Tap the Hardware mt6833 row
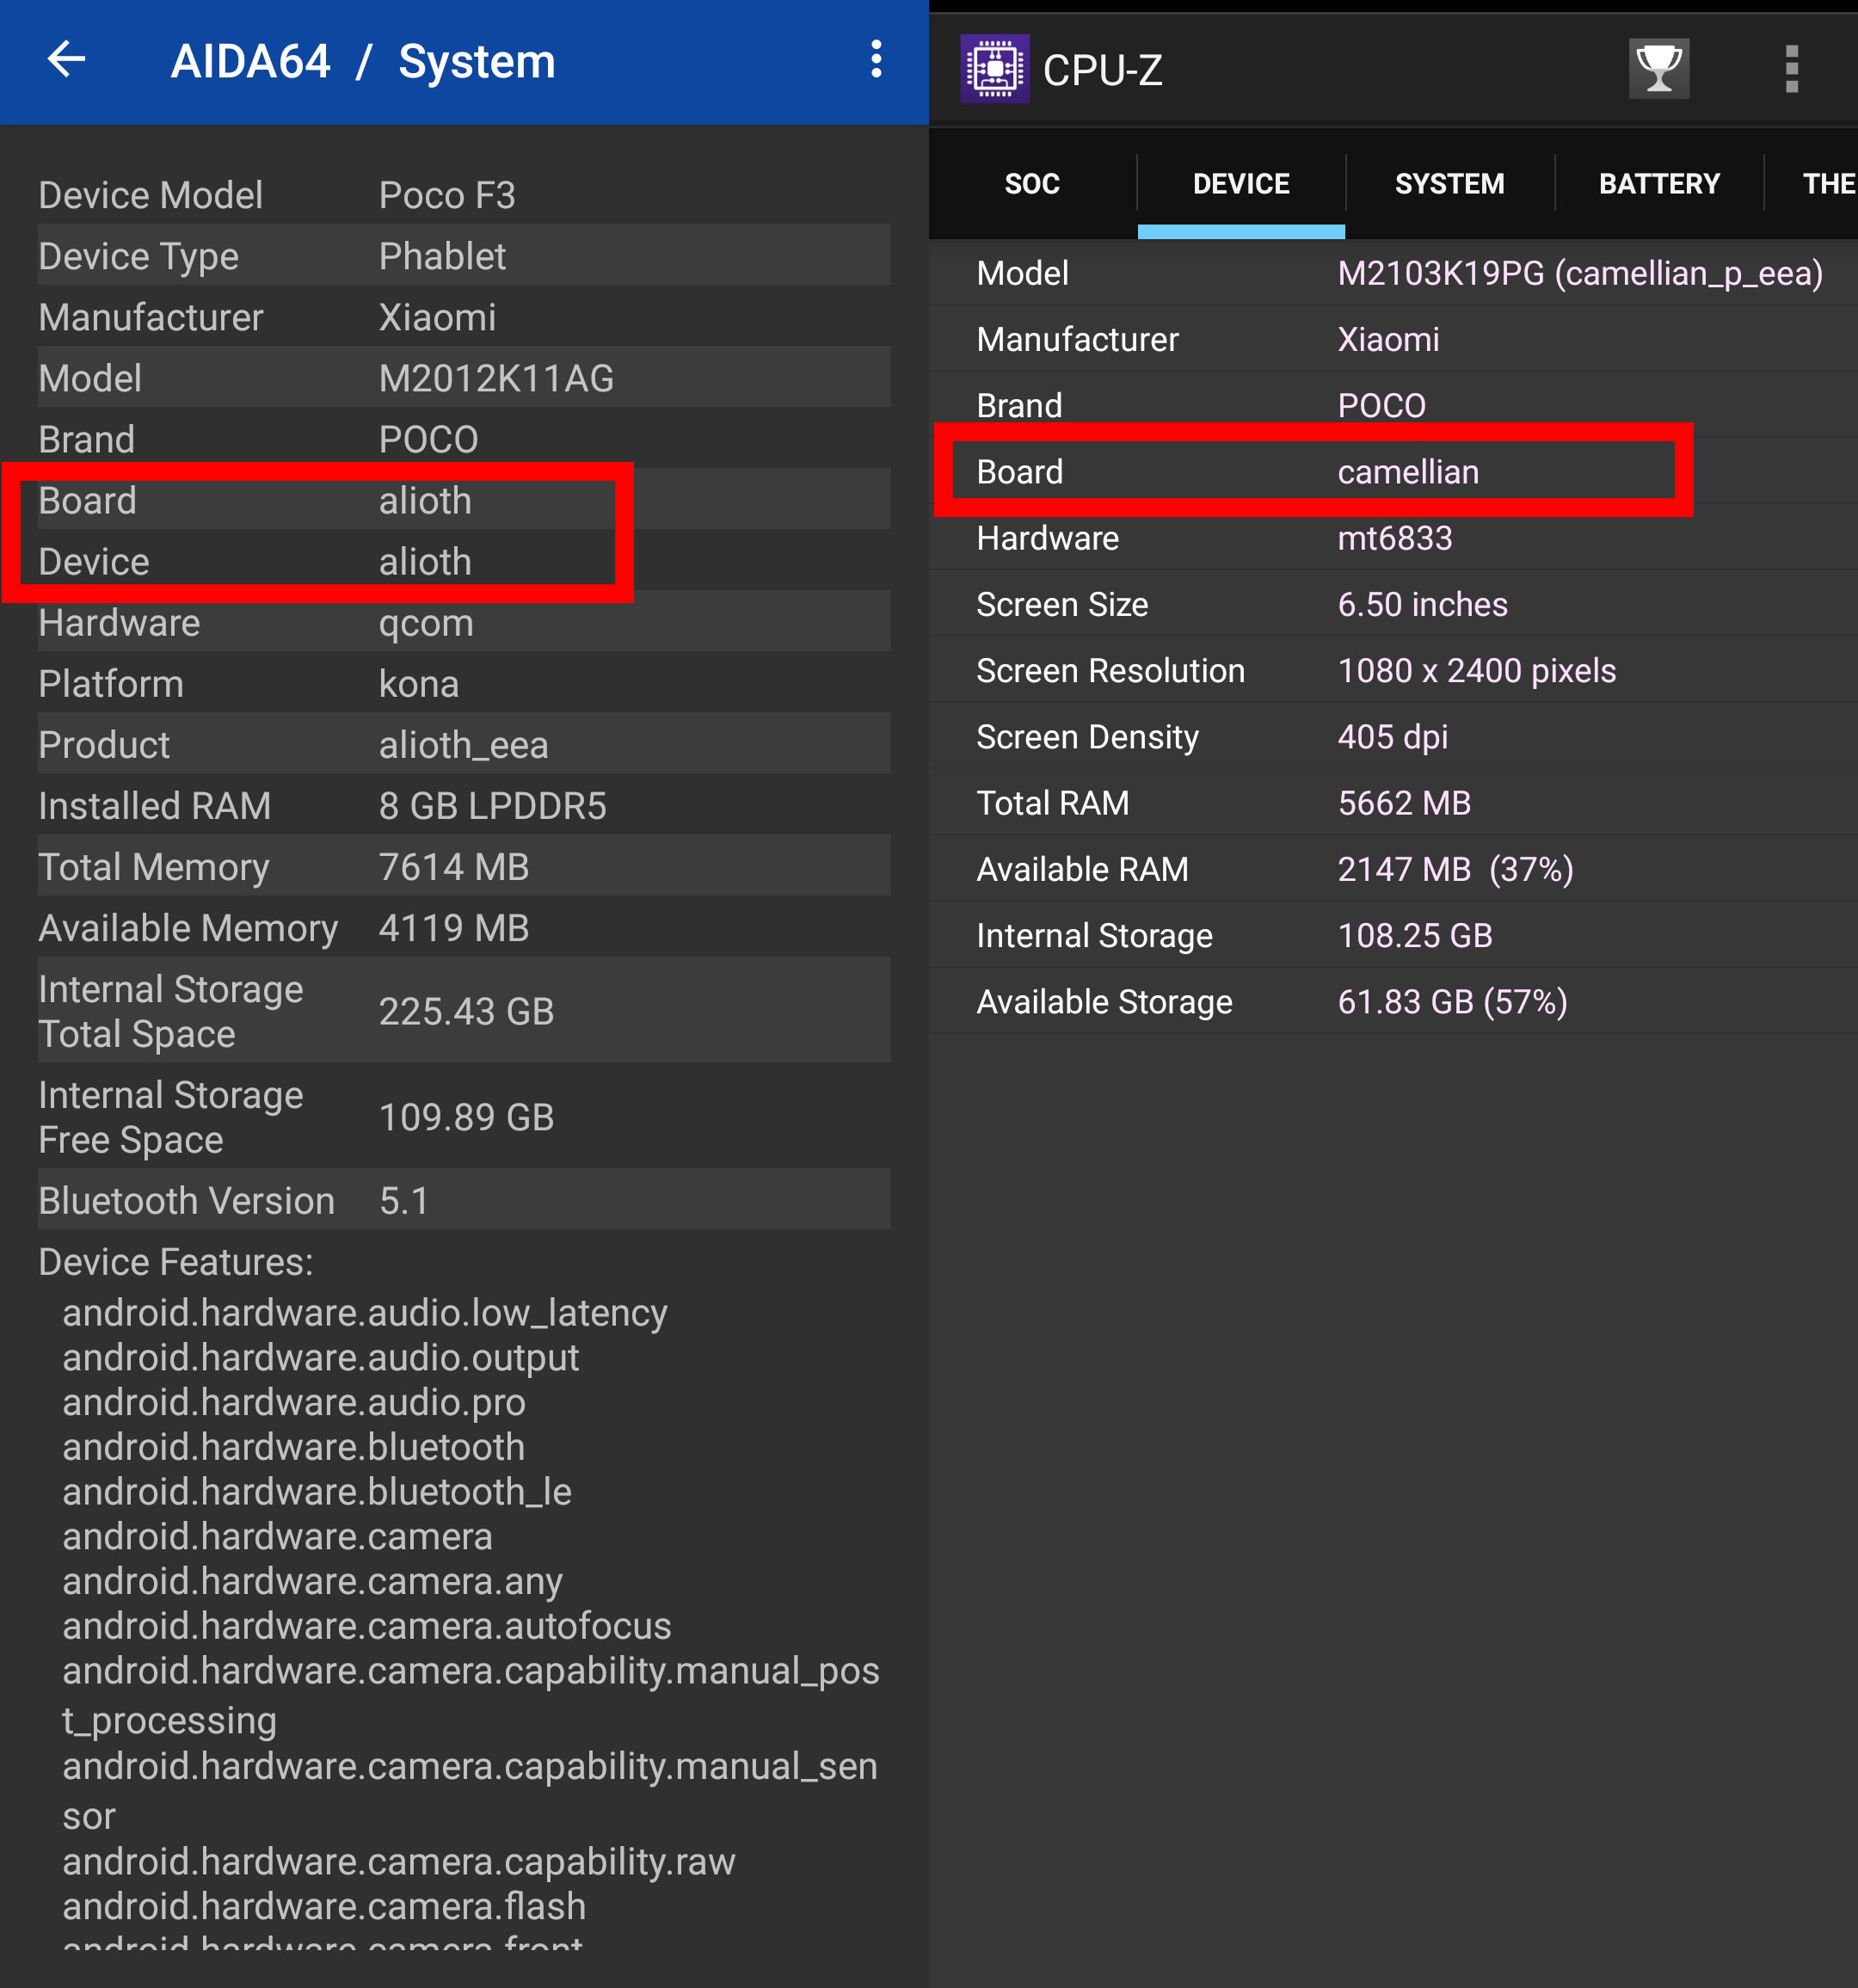Image resolution: width=1858 pixels, height=1988 pixels. pos(1393,538)
